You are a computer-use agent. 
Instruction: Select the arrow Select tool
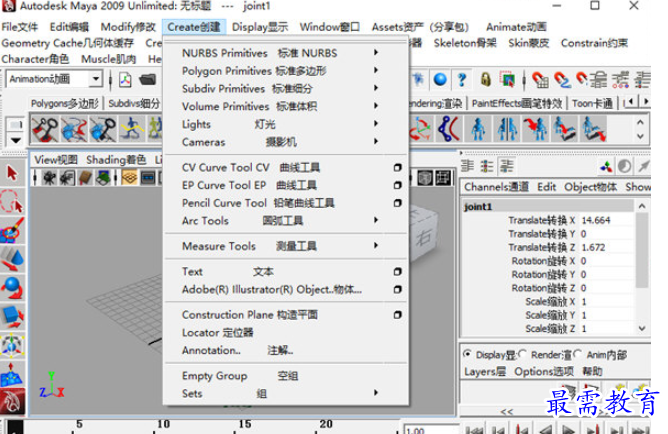point(12,173)
